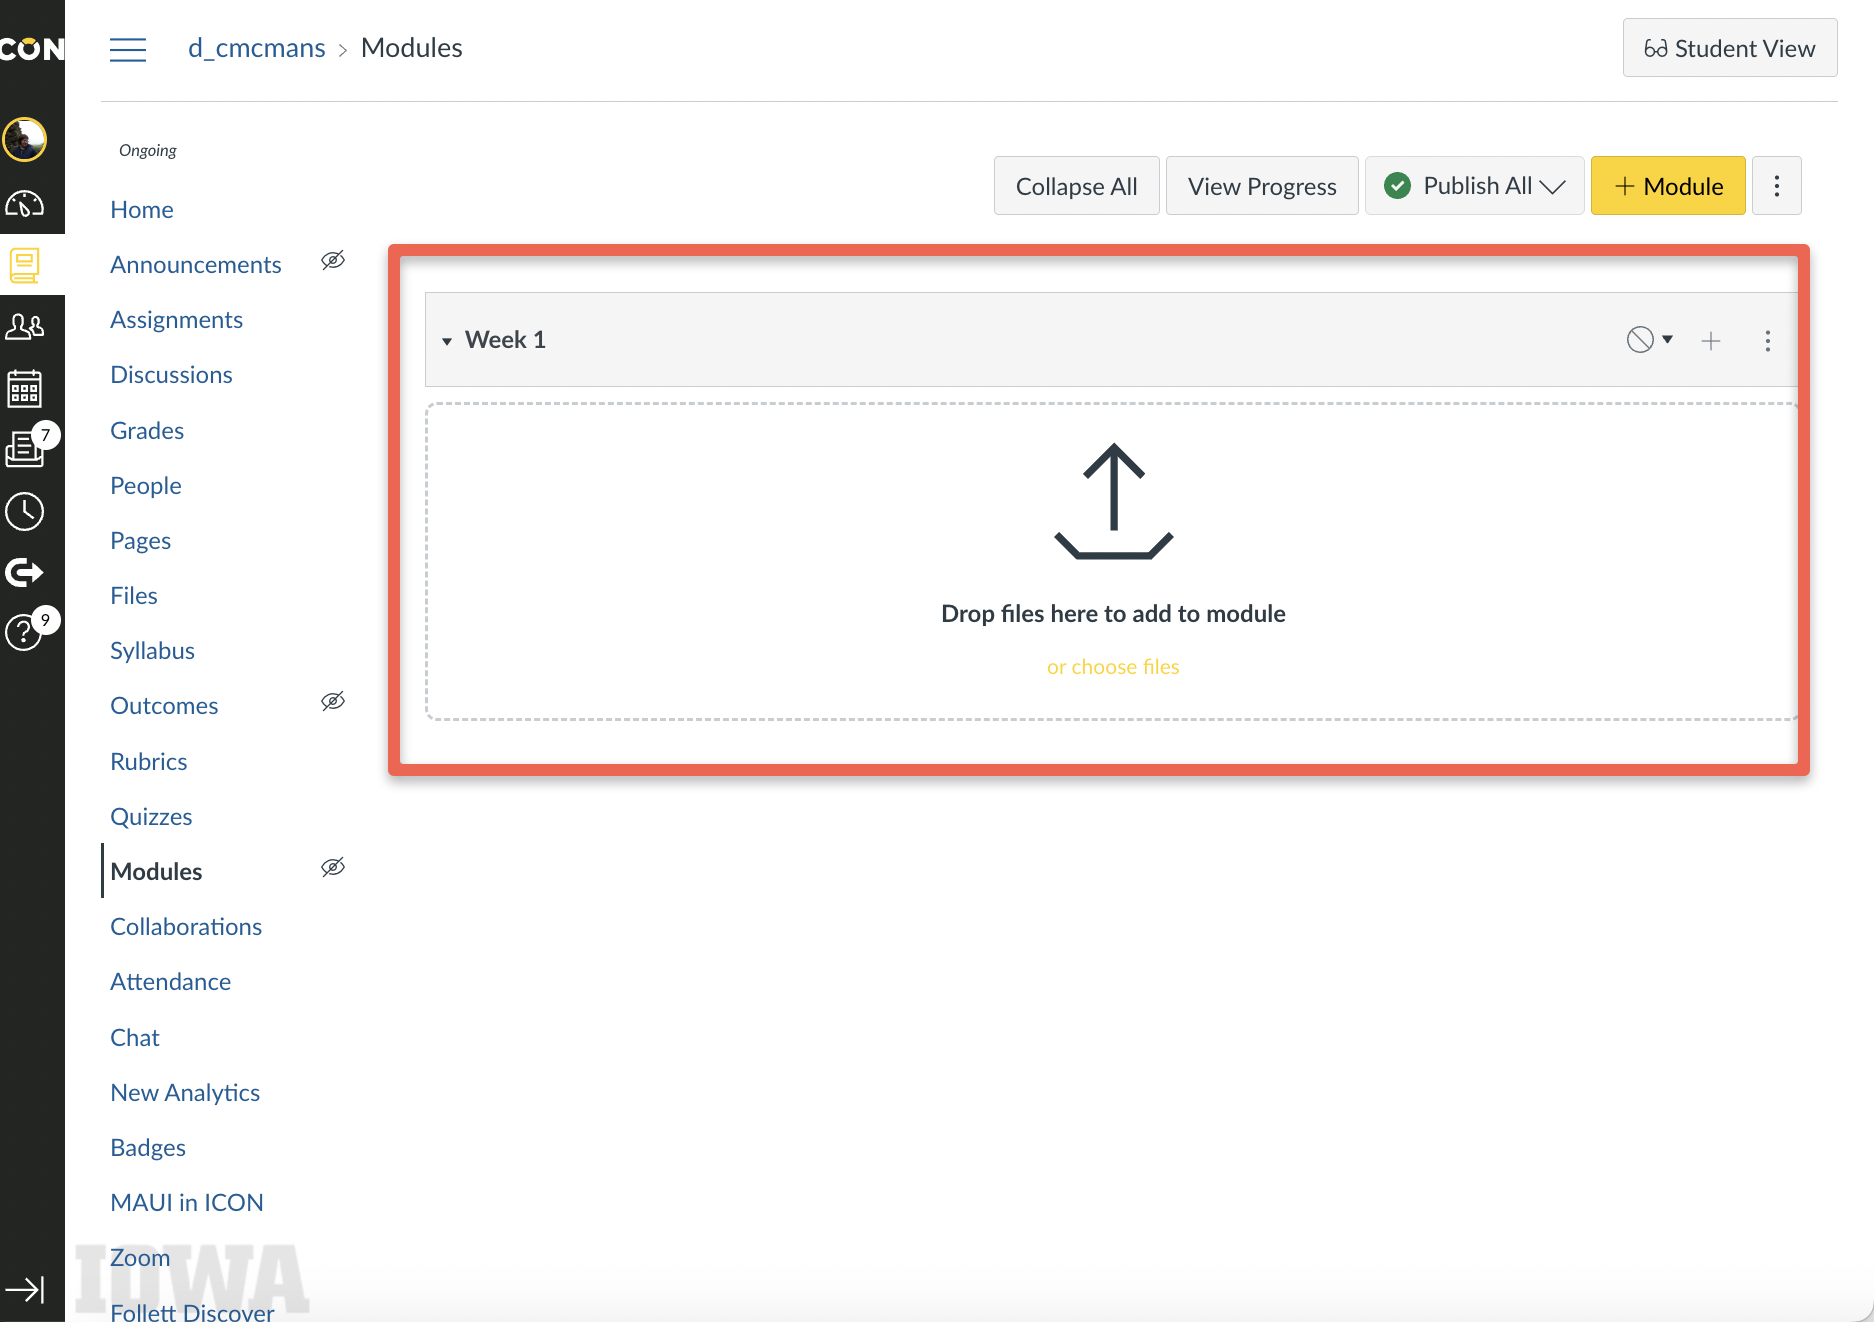Collapse the Week 1 module disclosure triangle

click(447, 340)
